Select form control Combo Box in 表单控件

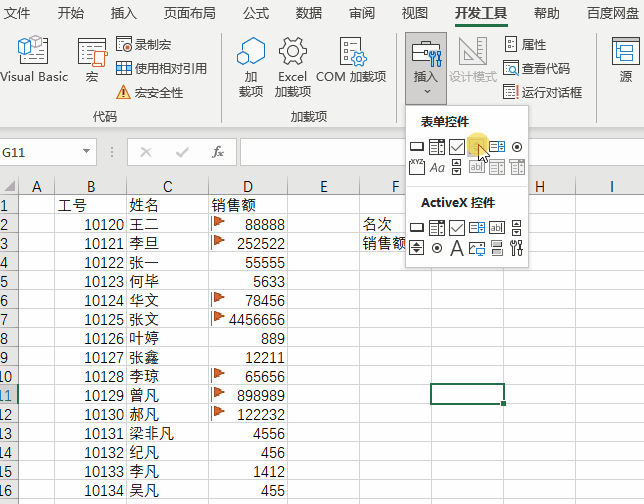437,147
